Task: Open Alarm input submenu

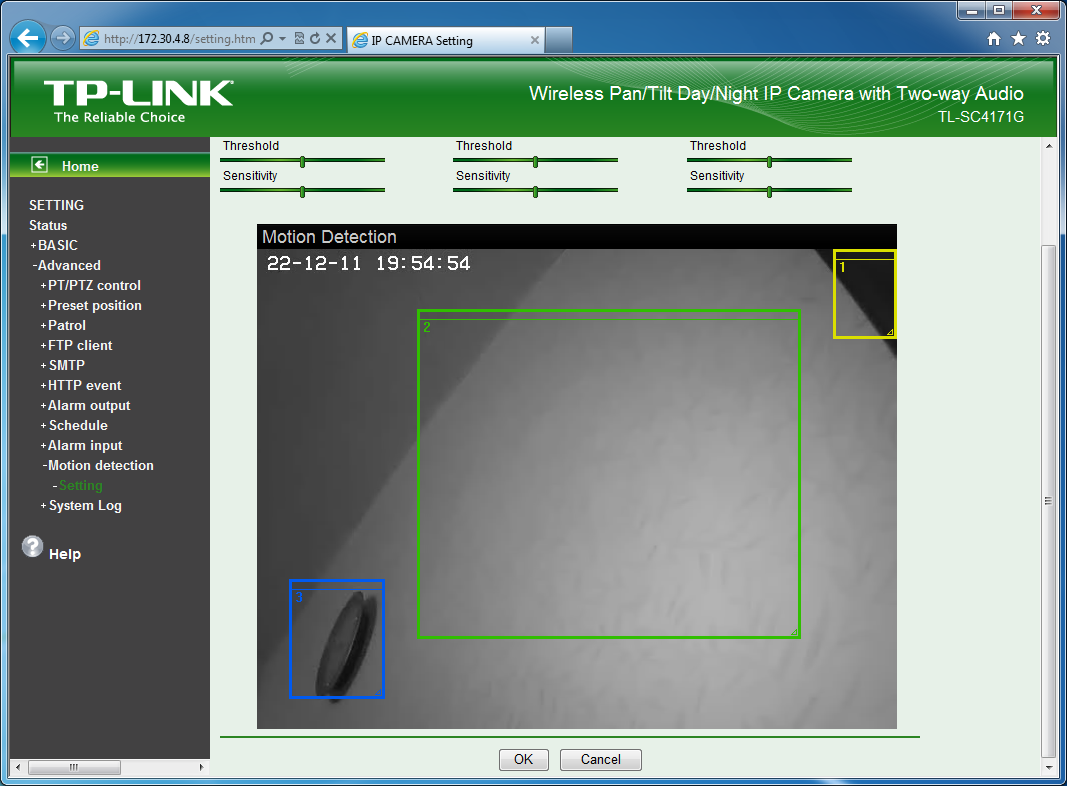Action: [81, 445]
